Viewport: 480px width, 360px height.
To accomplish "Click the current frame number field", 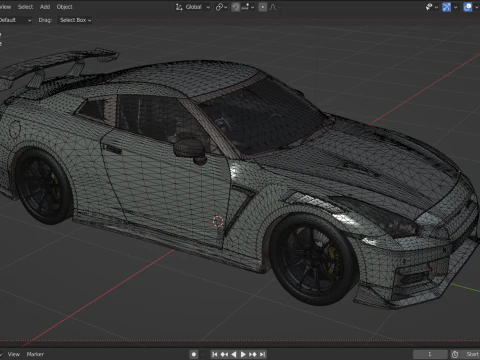I will (430, 354).
